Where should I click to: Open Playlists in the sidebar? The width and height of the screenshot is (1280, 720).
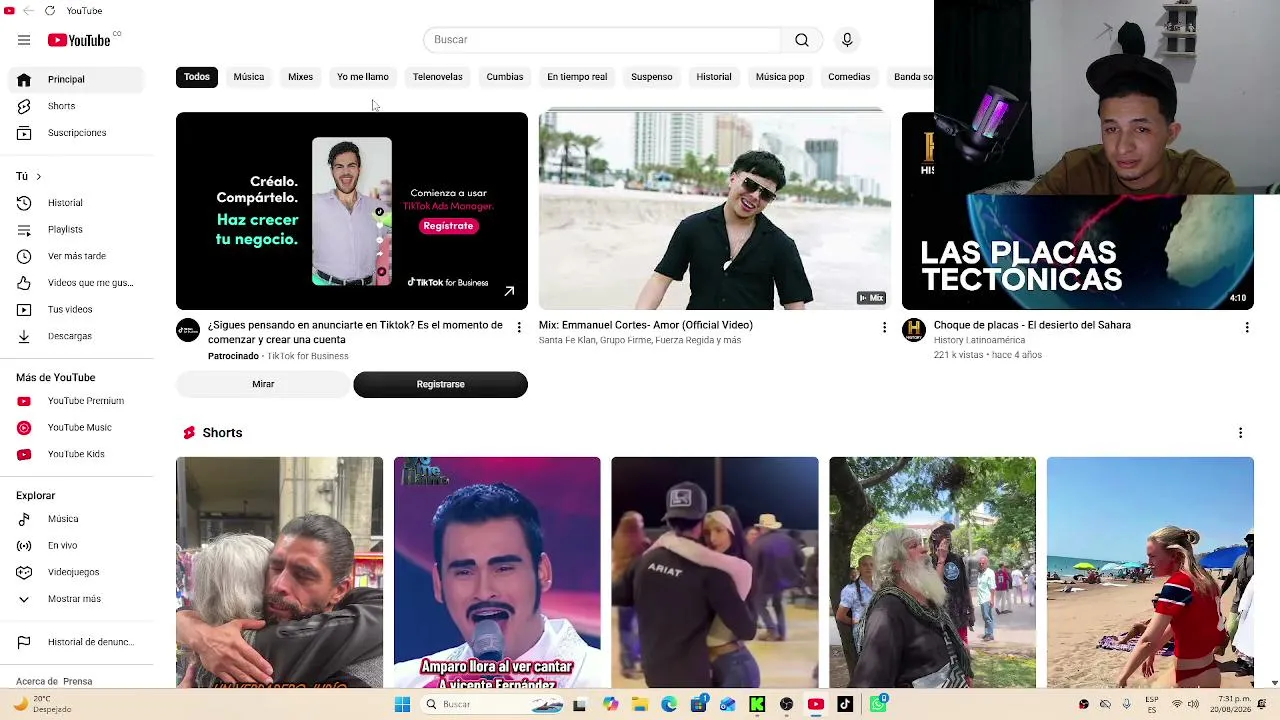pos(76,230)
